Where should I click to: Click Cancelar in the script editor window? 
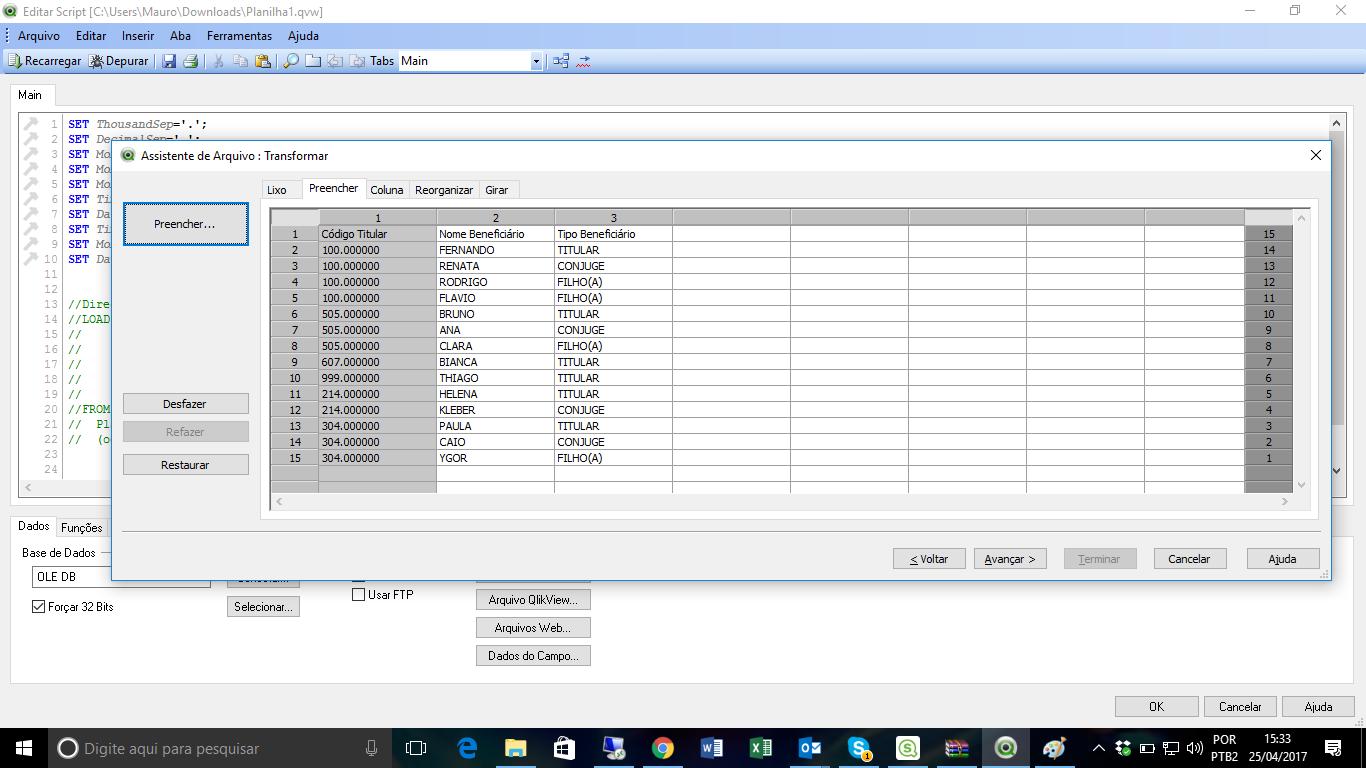tap(1240, 707)
